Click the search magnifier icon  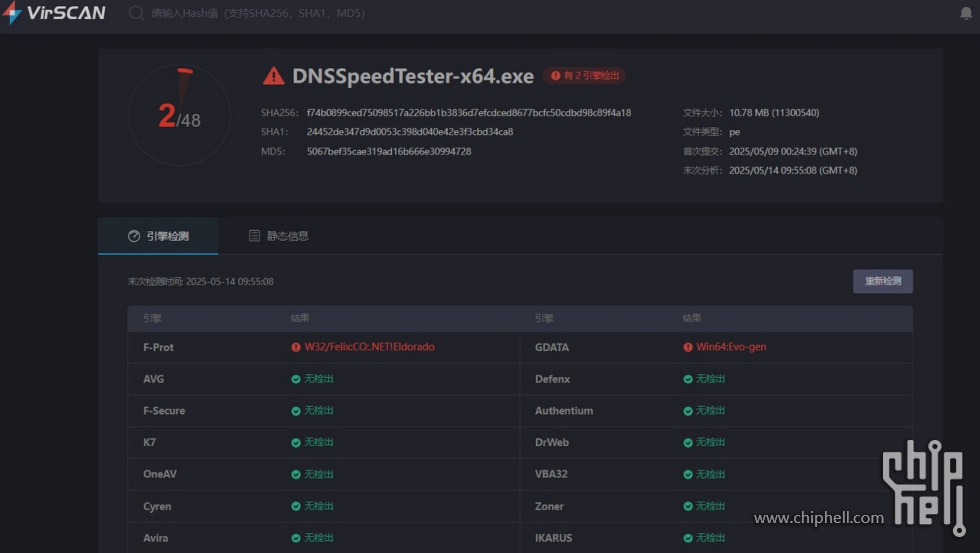136,13
